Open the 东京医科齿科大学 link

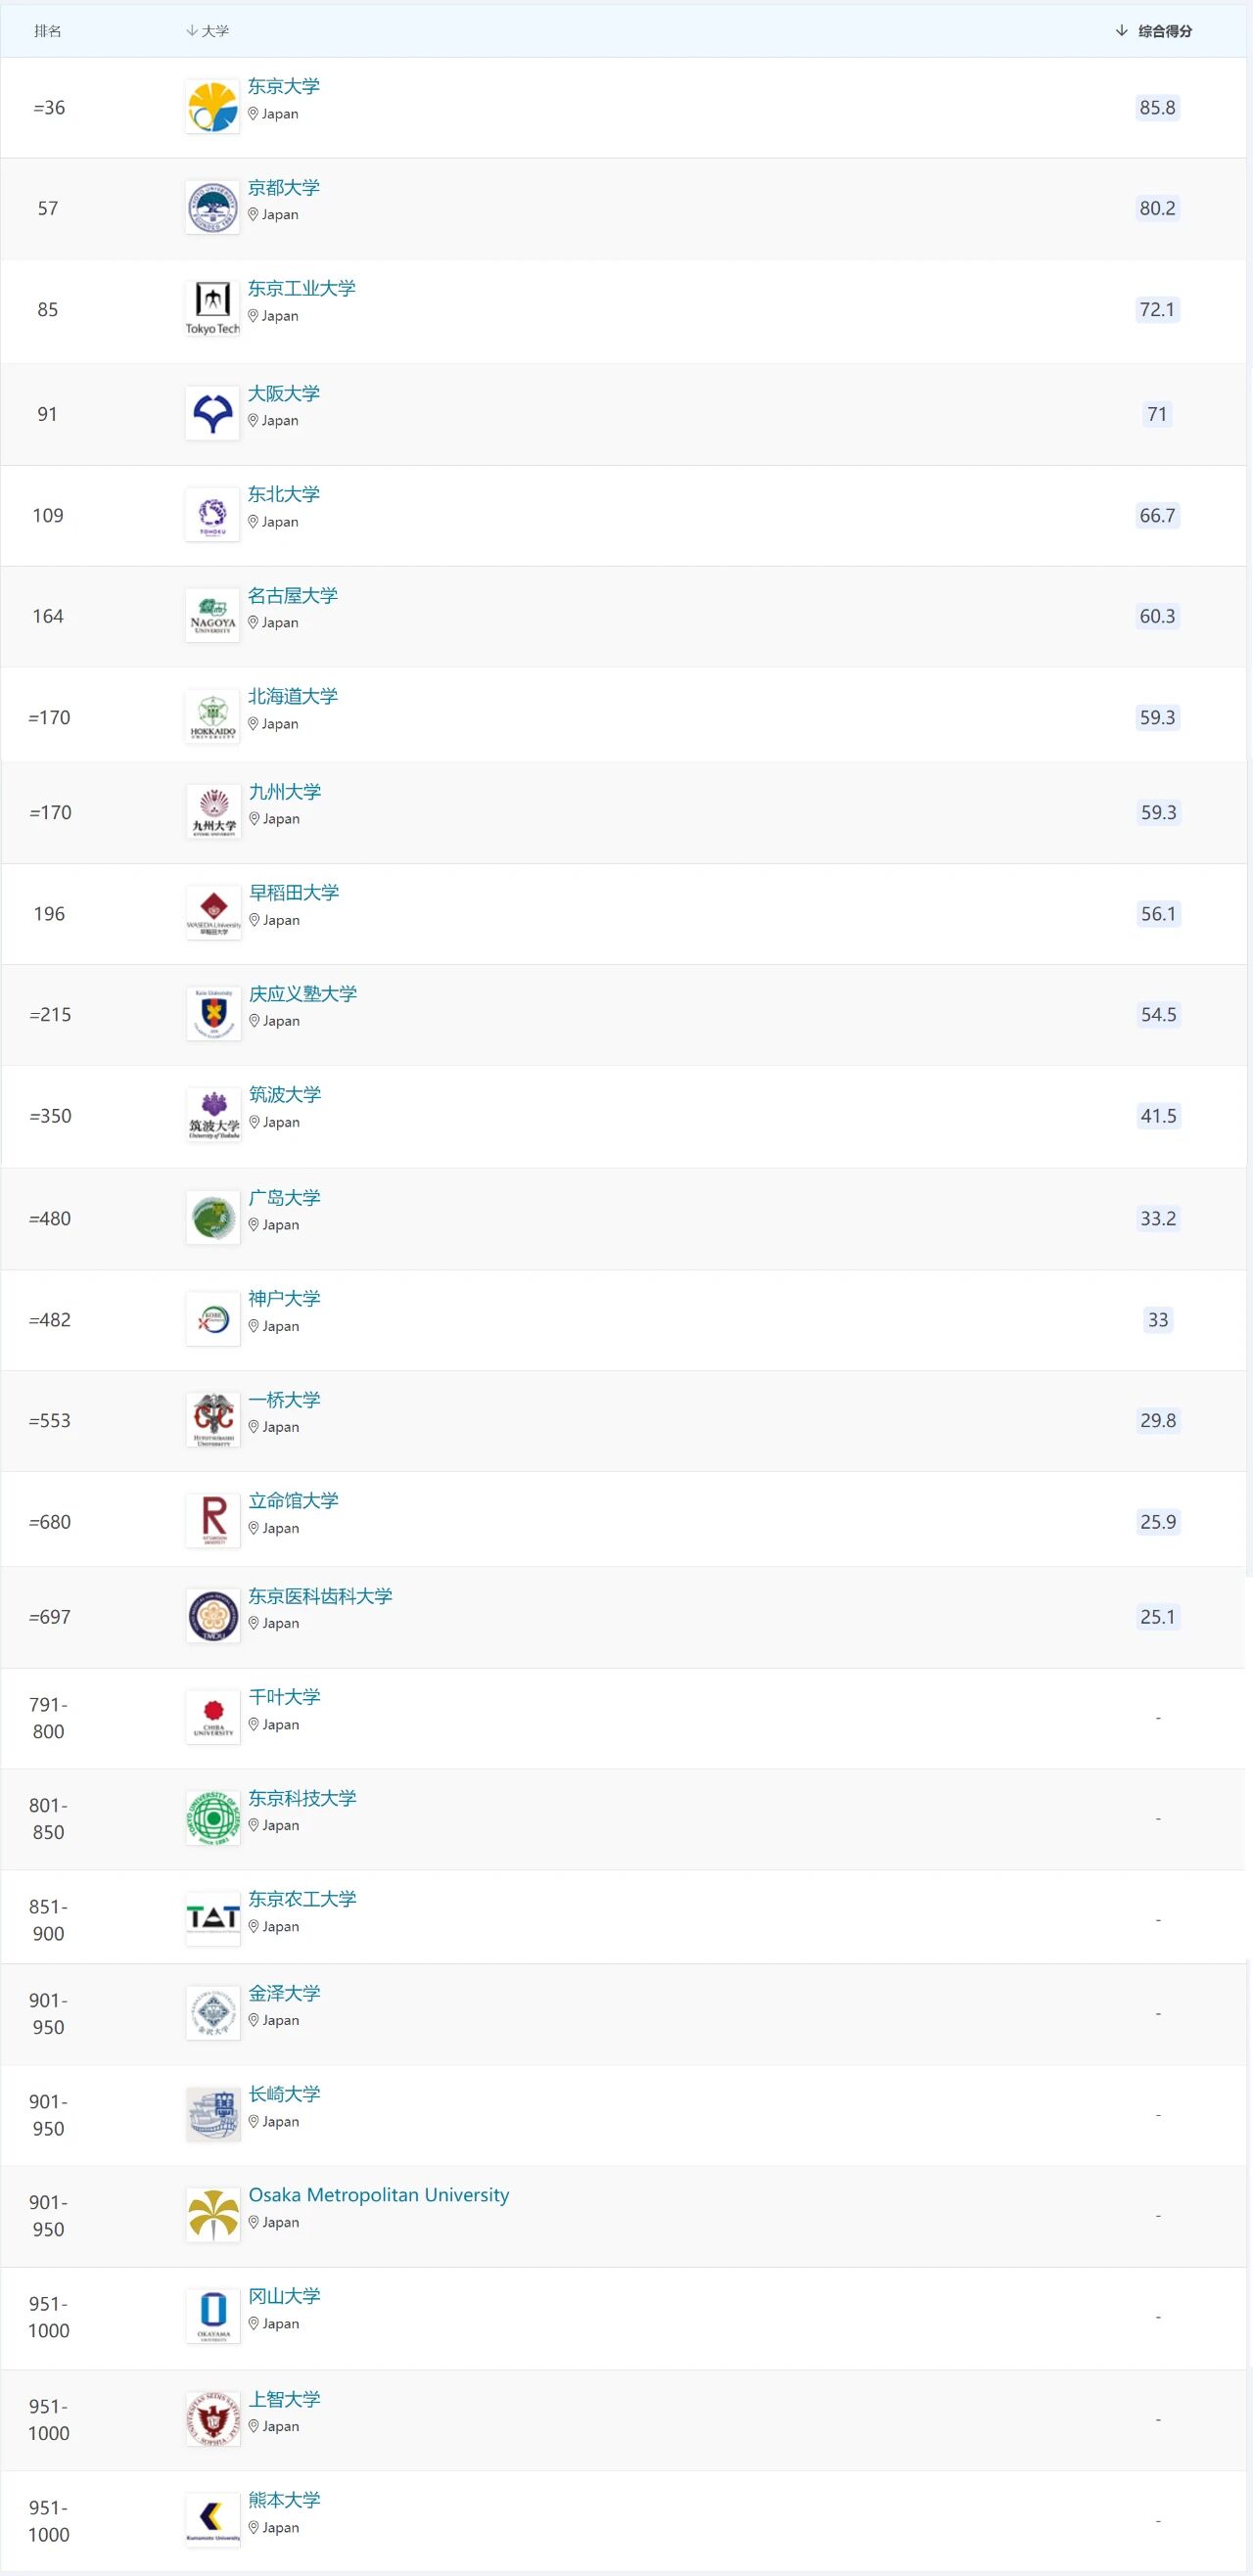point(320,1596)
